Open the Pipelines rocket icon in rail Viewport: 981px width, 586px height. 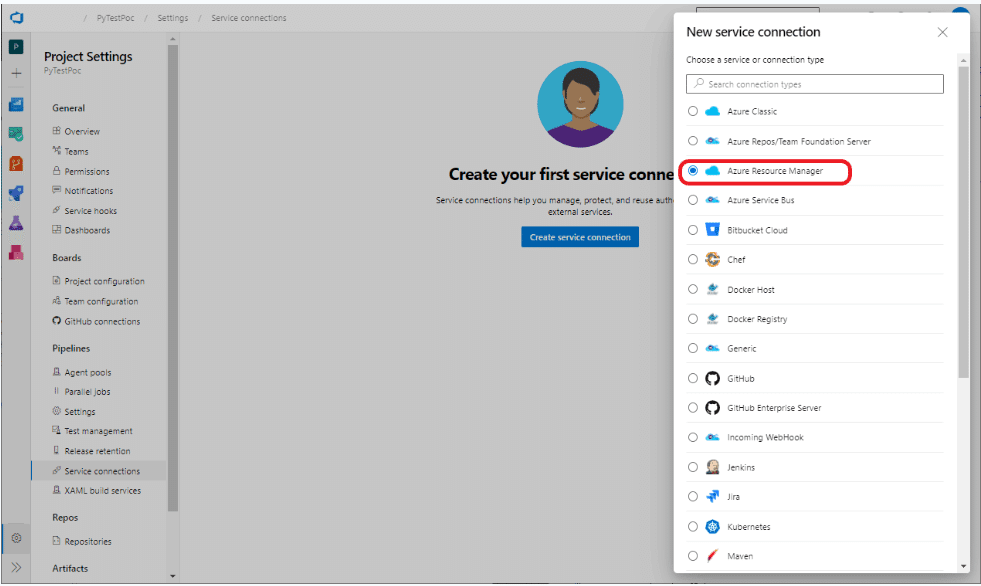point(16,193)
